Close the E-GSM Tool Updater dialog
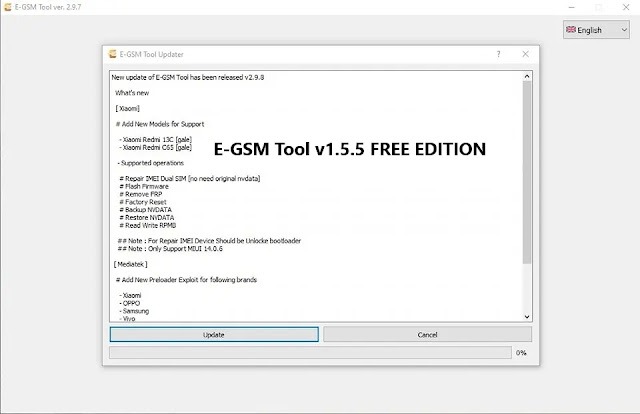Viewport: 640px width, 414px height. (x=526, y=54)
